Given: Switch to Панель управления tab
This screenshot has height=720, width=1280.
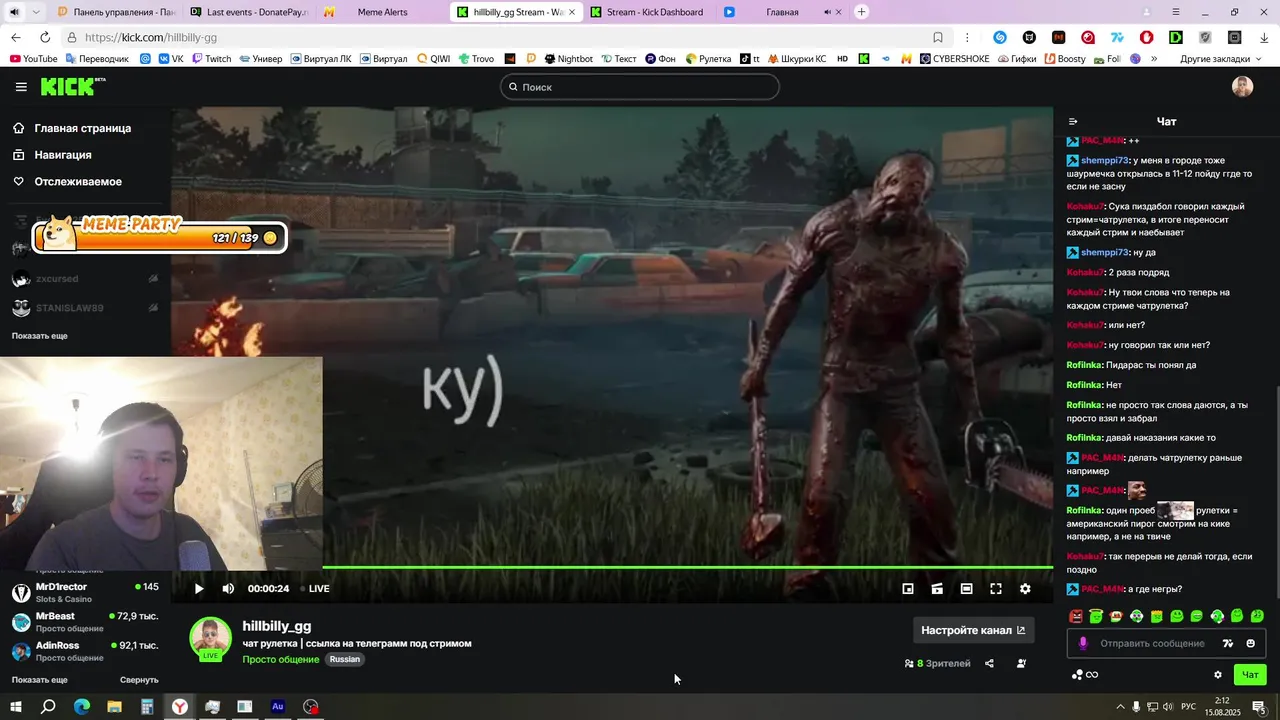Looking at the screenshot, I should coord(116,12).
